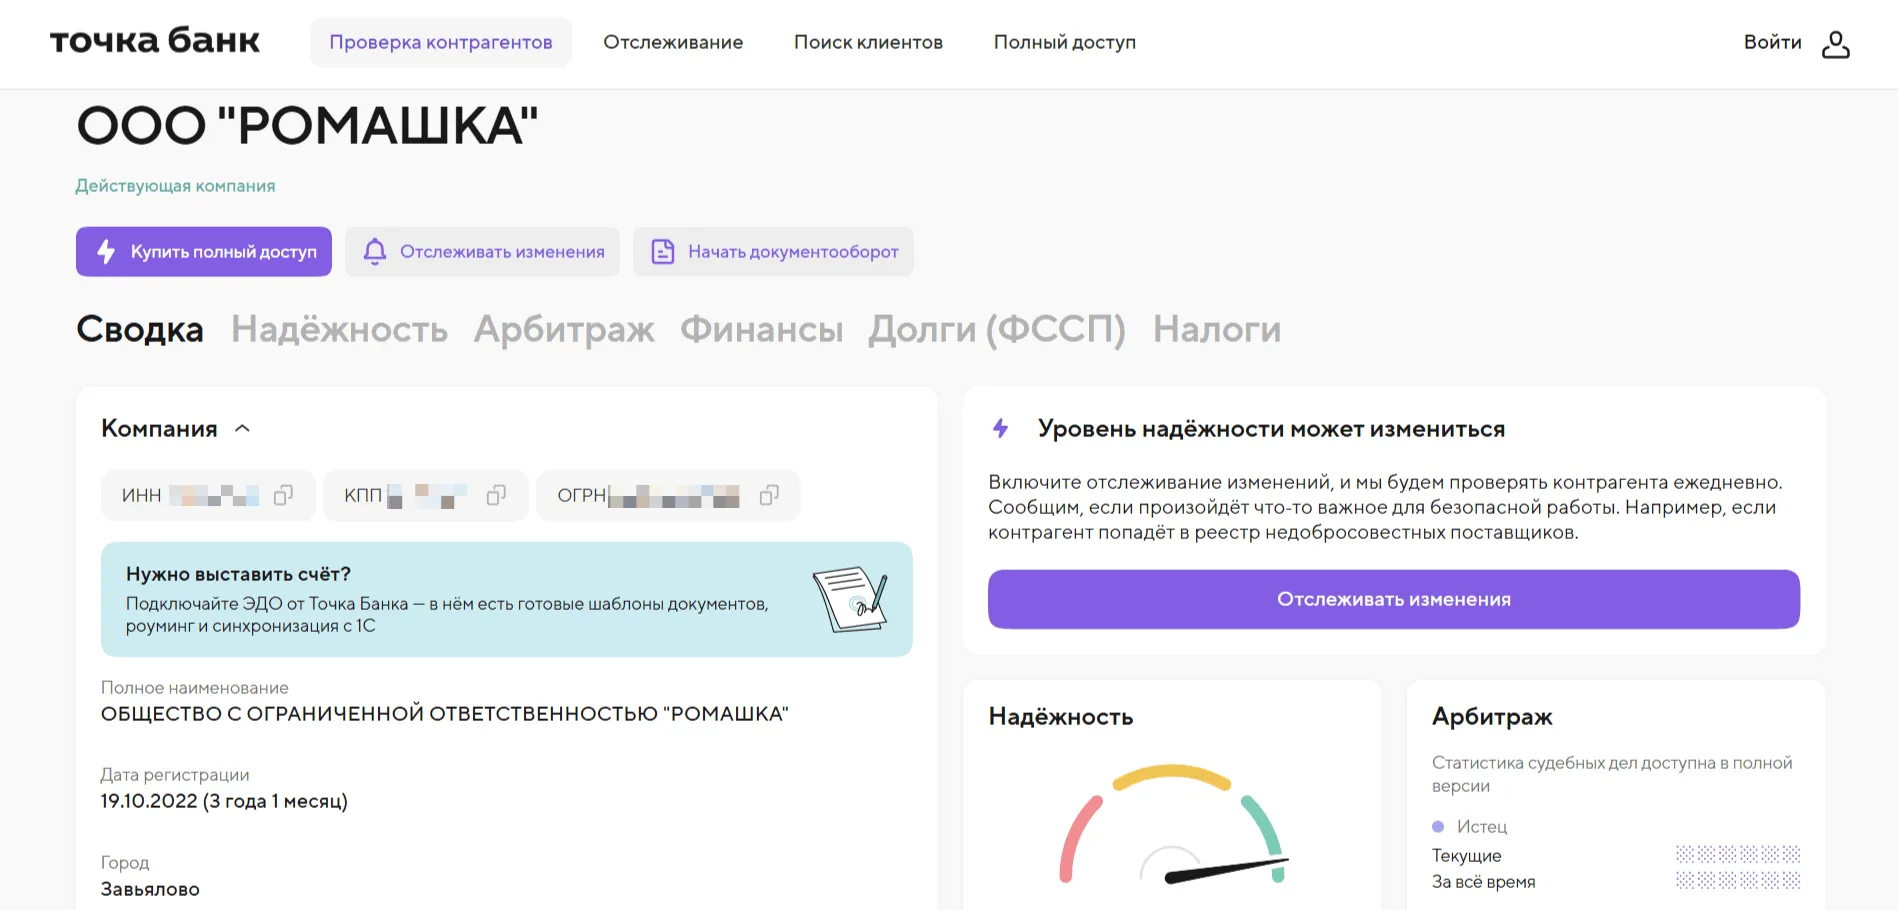Screen dimensions: 1898x910
Task: Click the document icon on Начать документооборот
Action: point(662,252)
